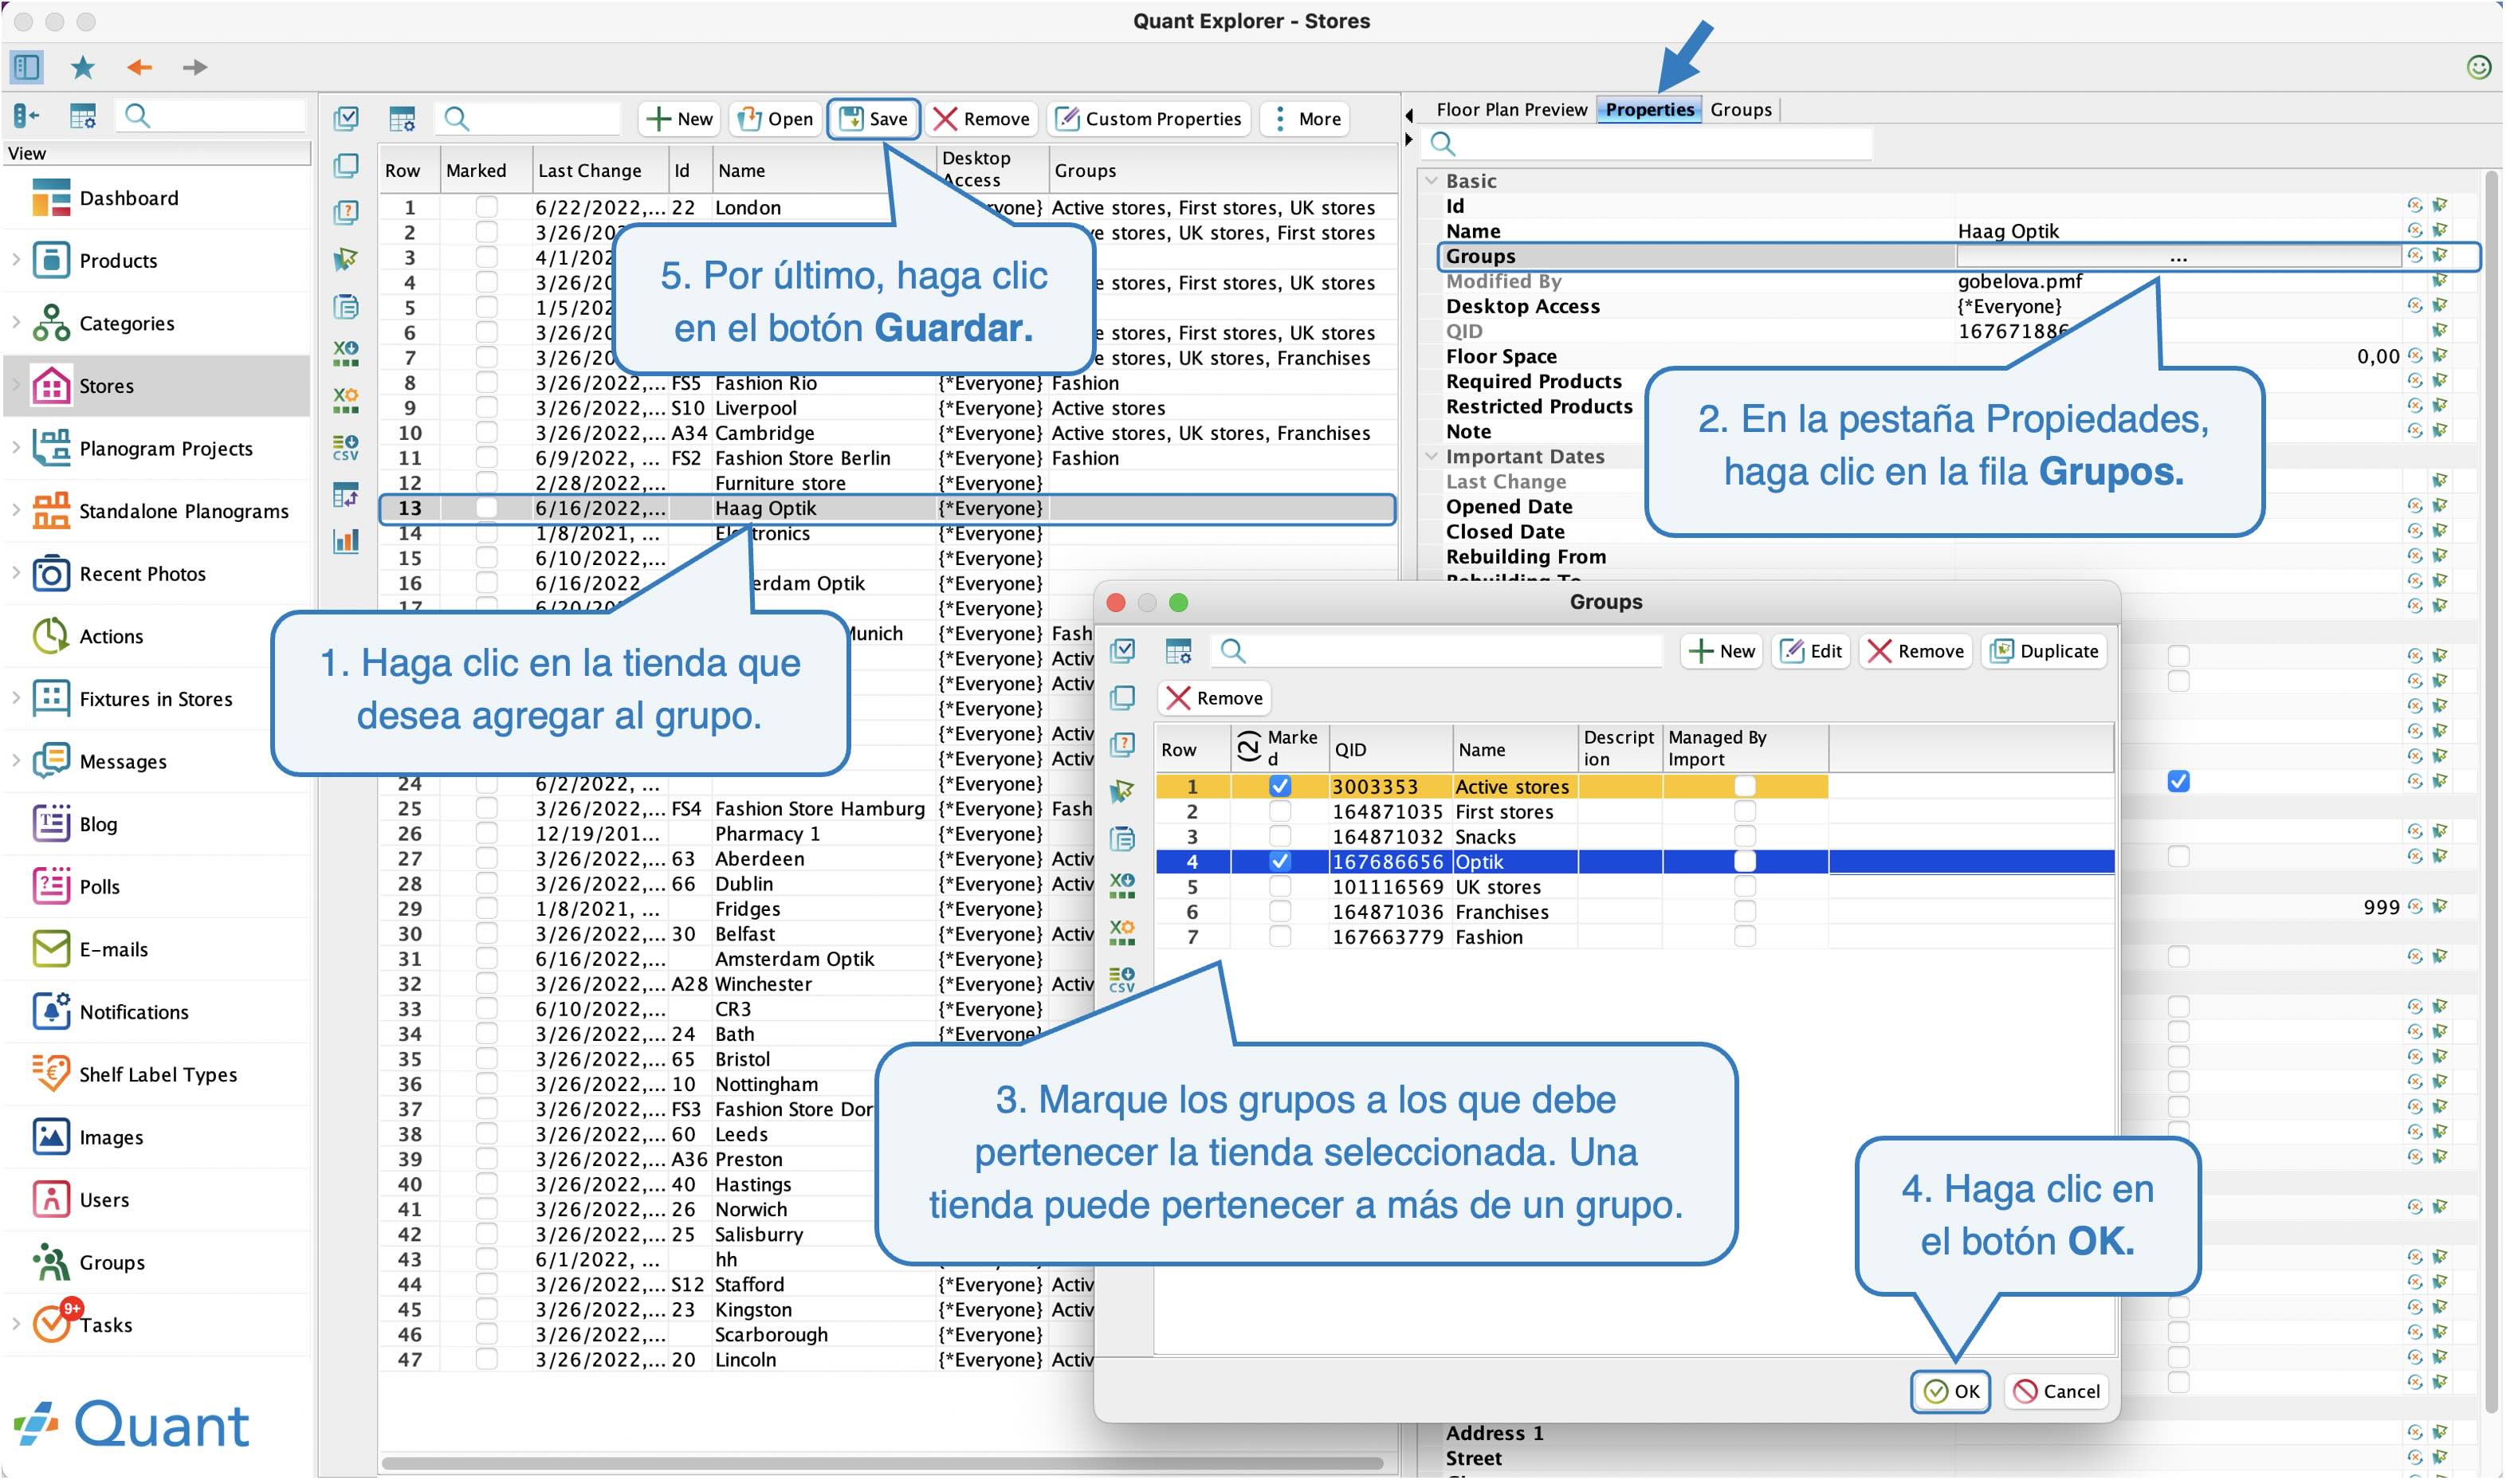This screenshot has height=1484, width=2506.
Task: Open the Polls icon in sidebar
Action: (x=51, y=887)
